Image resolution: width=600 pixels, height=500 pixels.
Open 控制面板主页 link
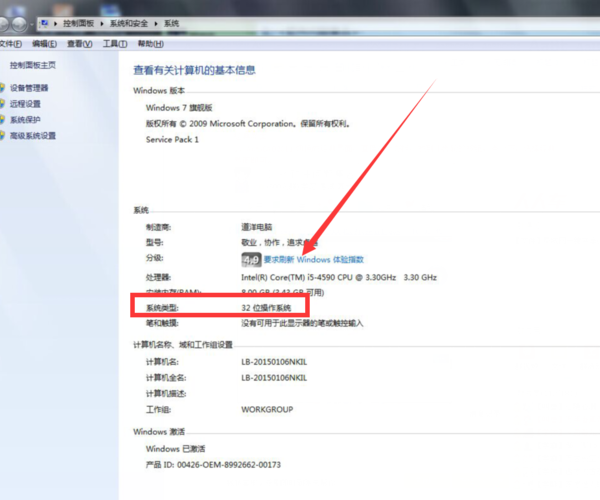click(33, 65)
